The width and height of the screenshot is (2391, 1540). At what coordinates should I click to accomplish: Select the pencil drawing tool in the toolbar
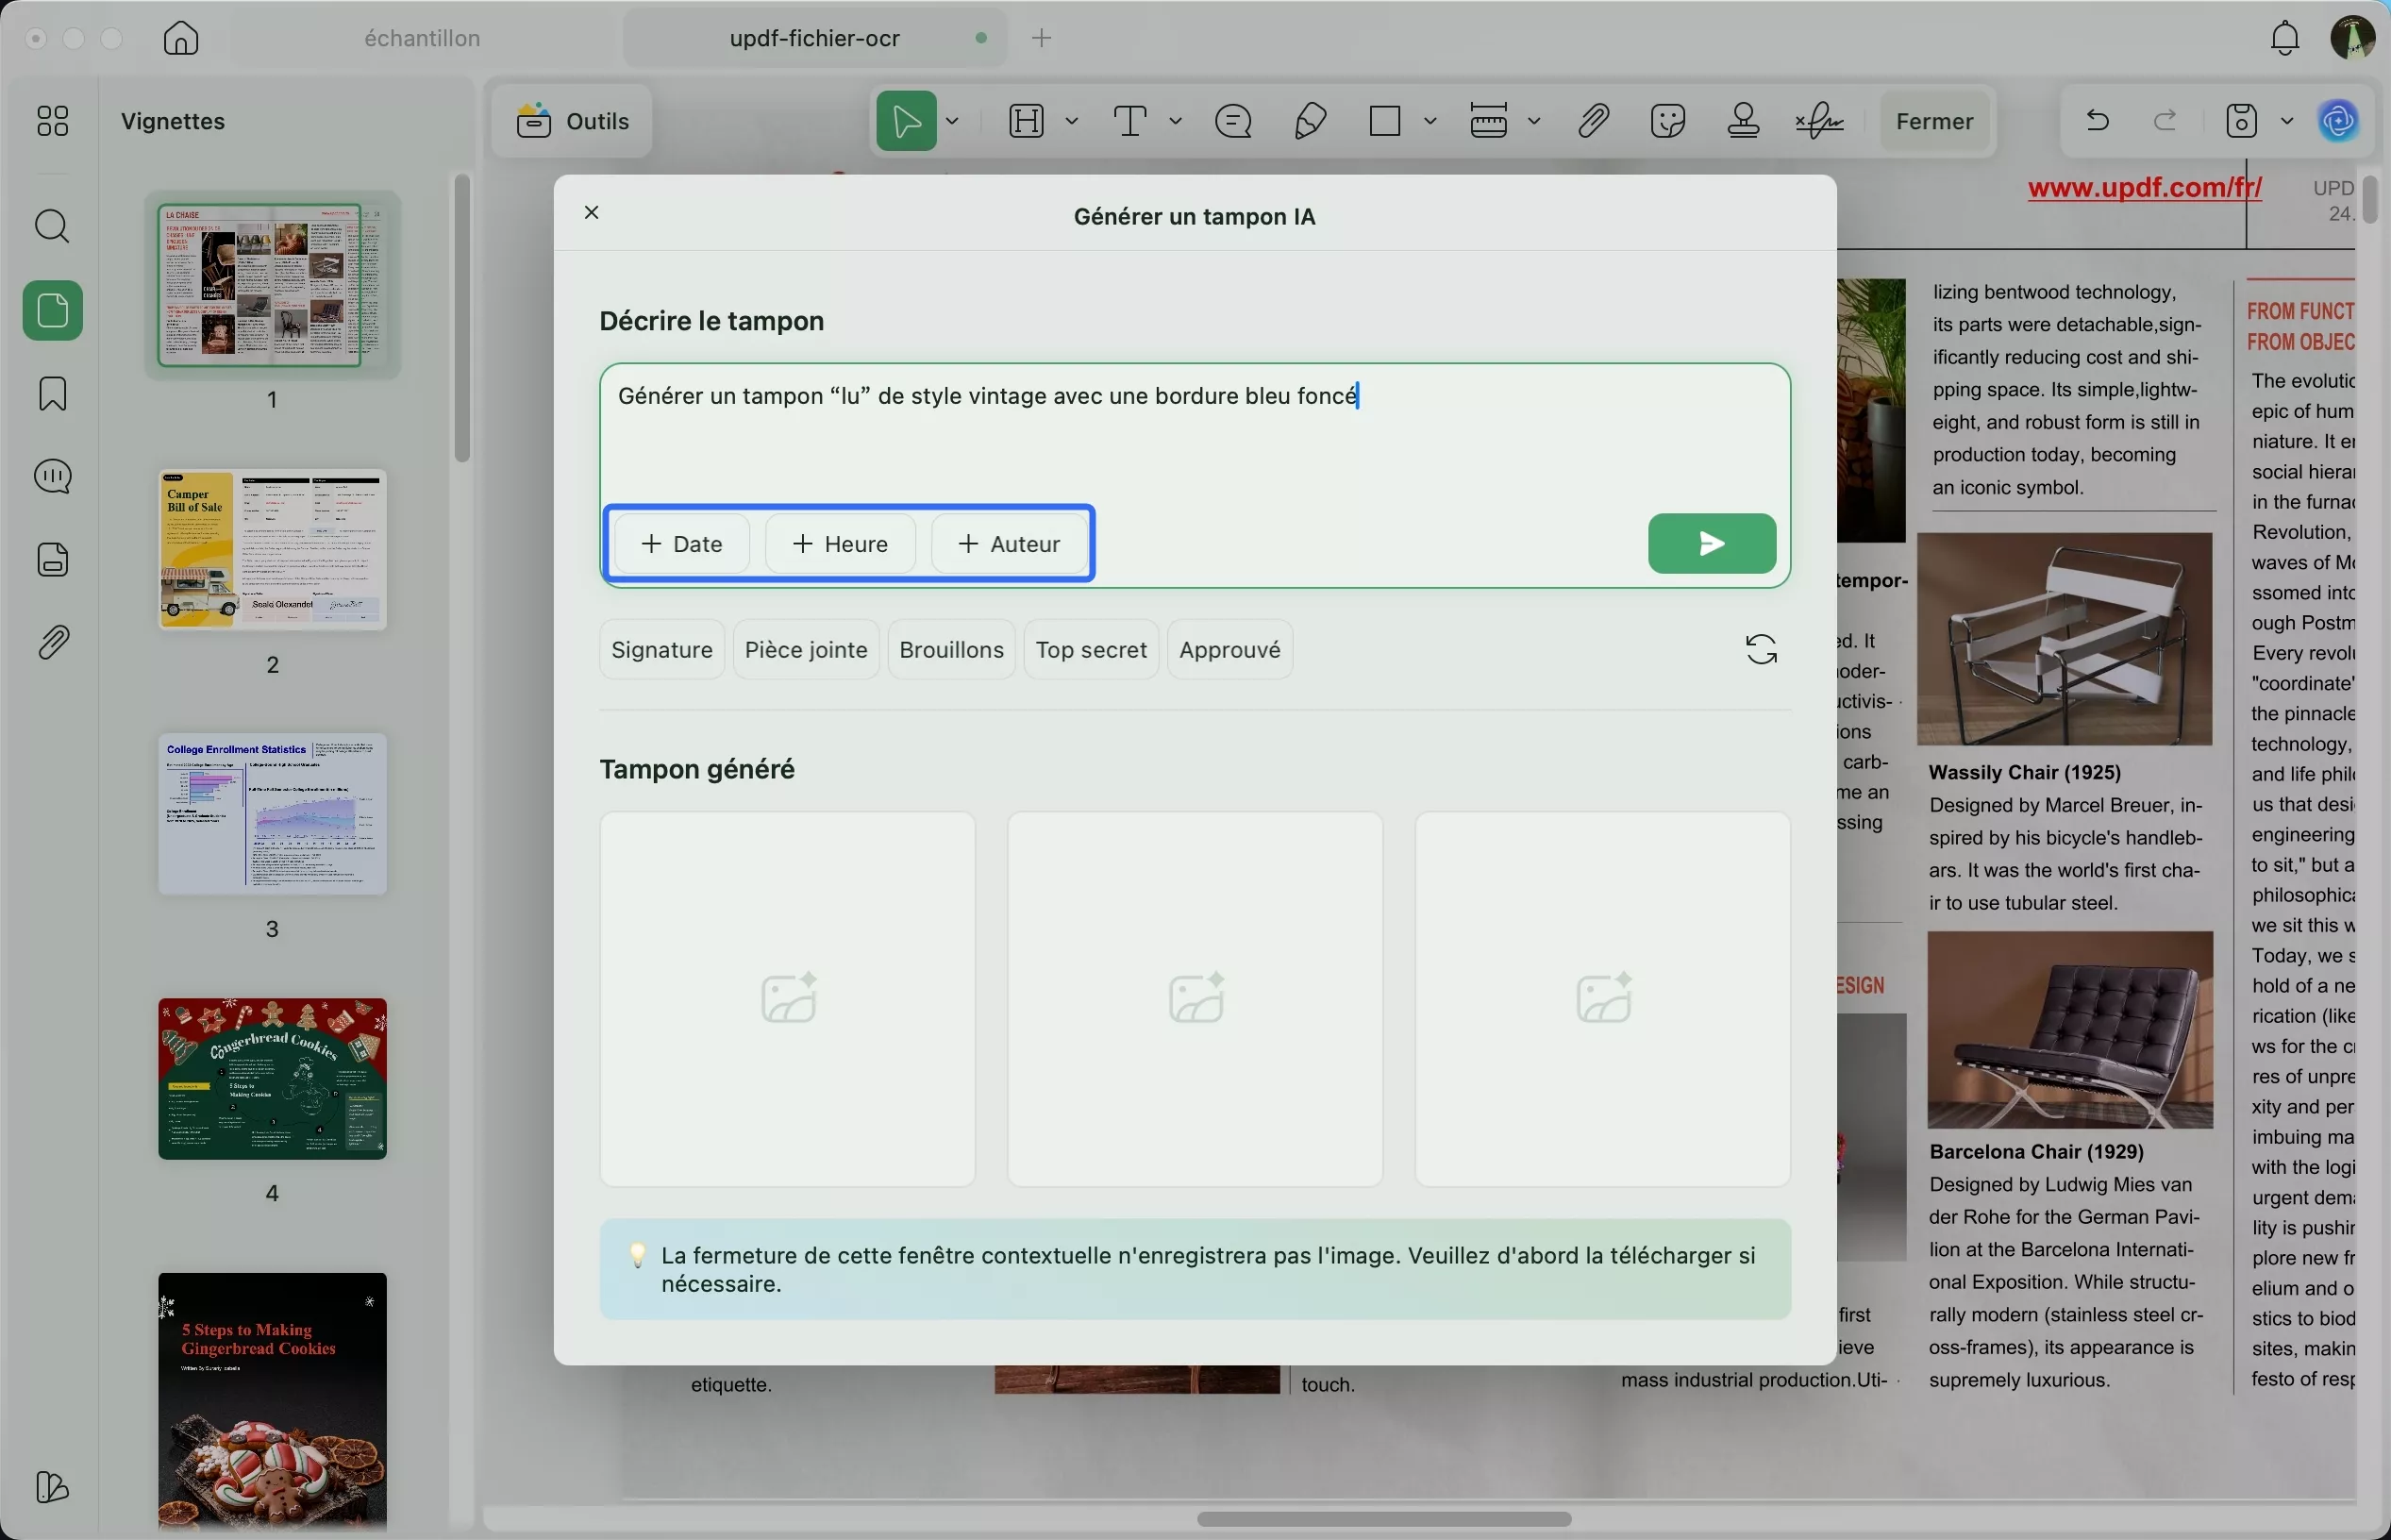click(1310, 122)
